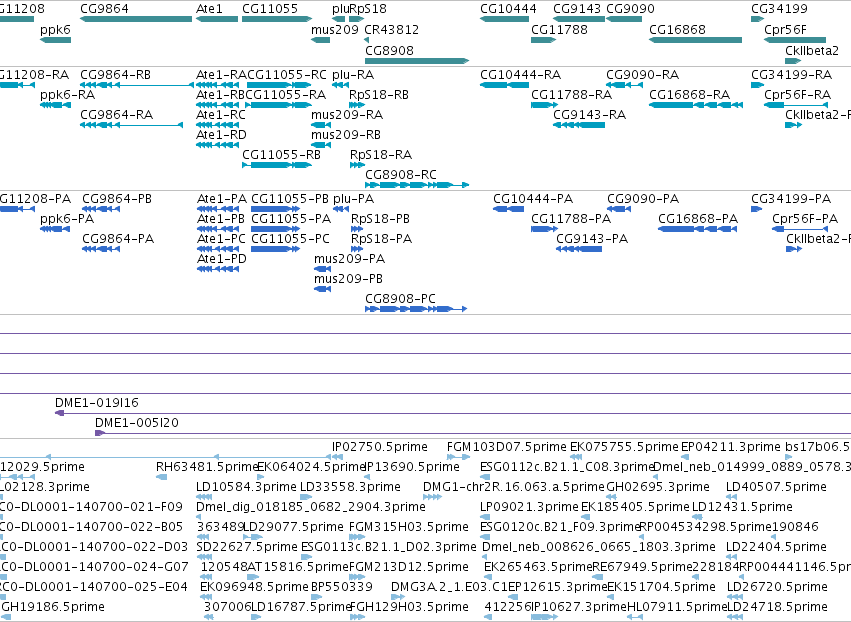Open transcript CG9864-RB
The image size is (851, 622).
pyautogui.click(x=137, y=85)
